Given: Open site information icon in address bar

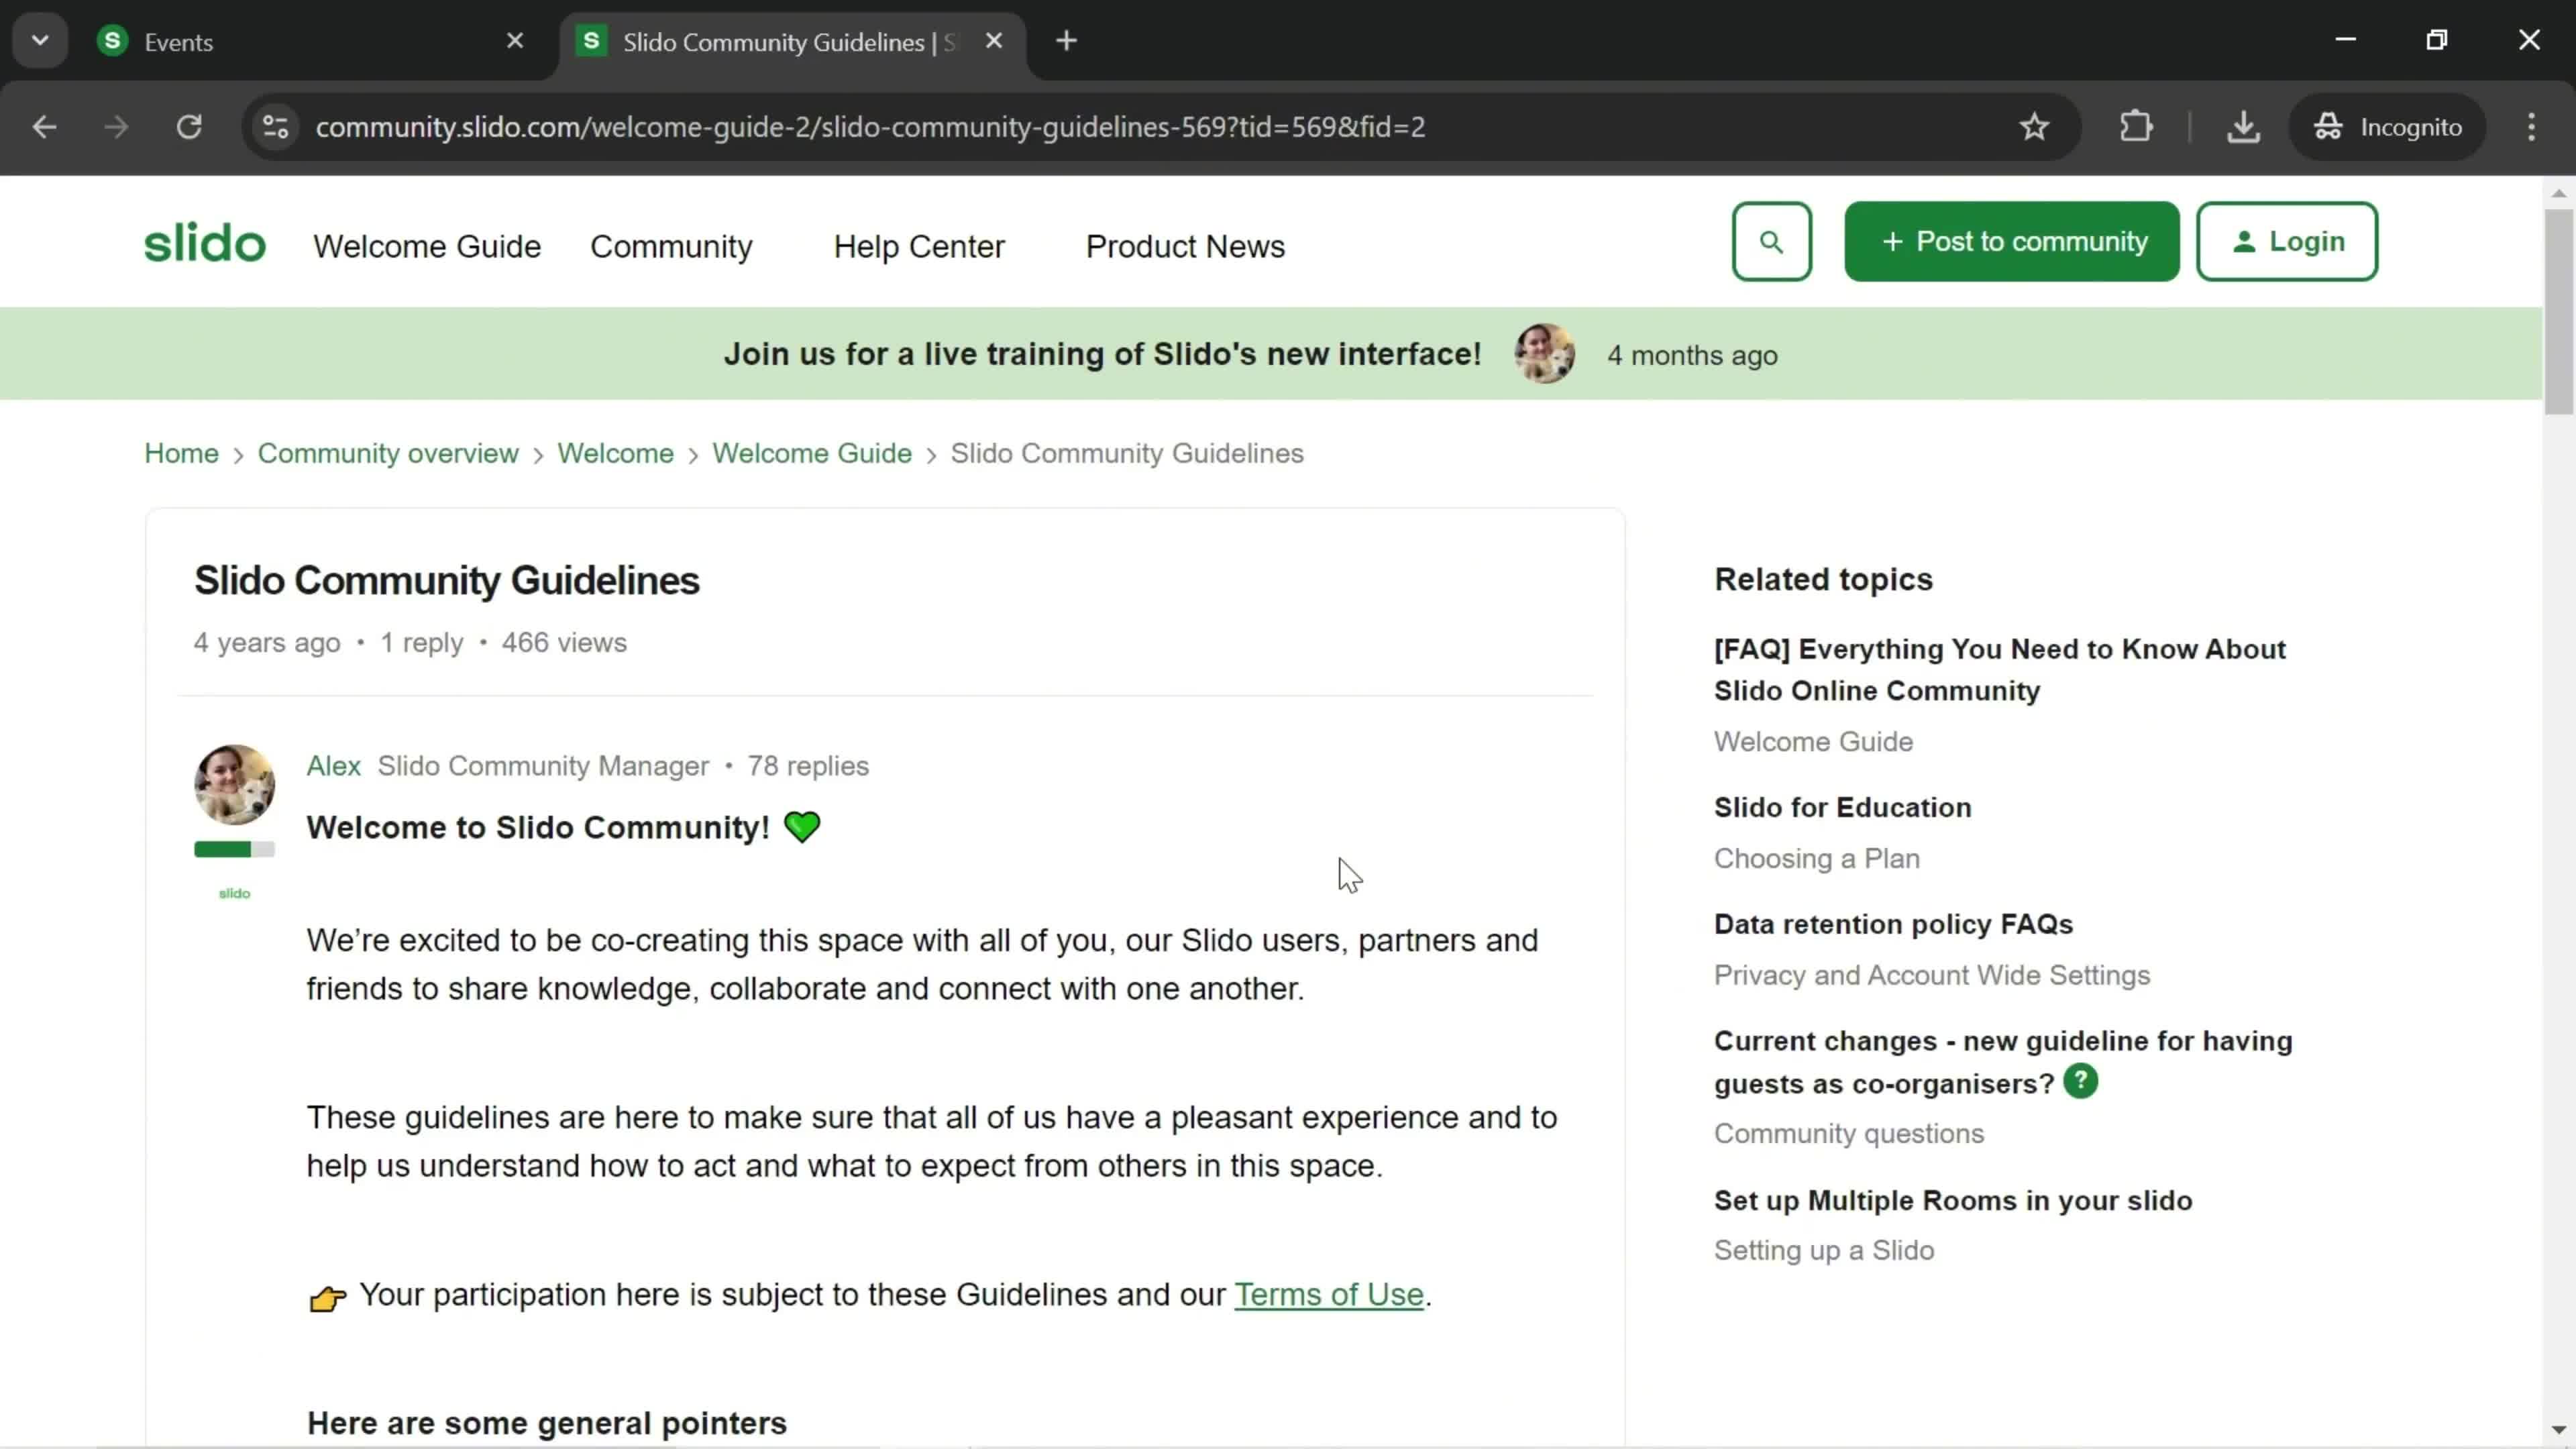Looking at the screenshot, I should pyautogui.click(x=275, y=127).
